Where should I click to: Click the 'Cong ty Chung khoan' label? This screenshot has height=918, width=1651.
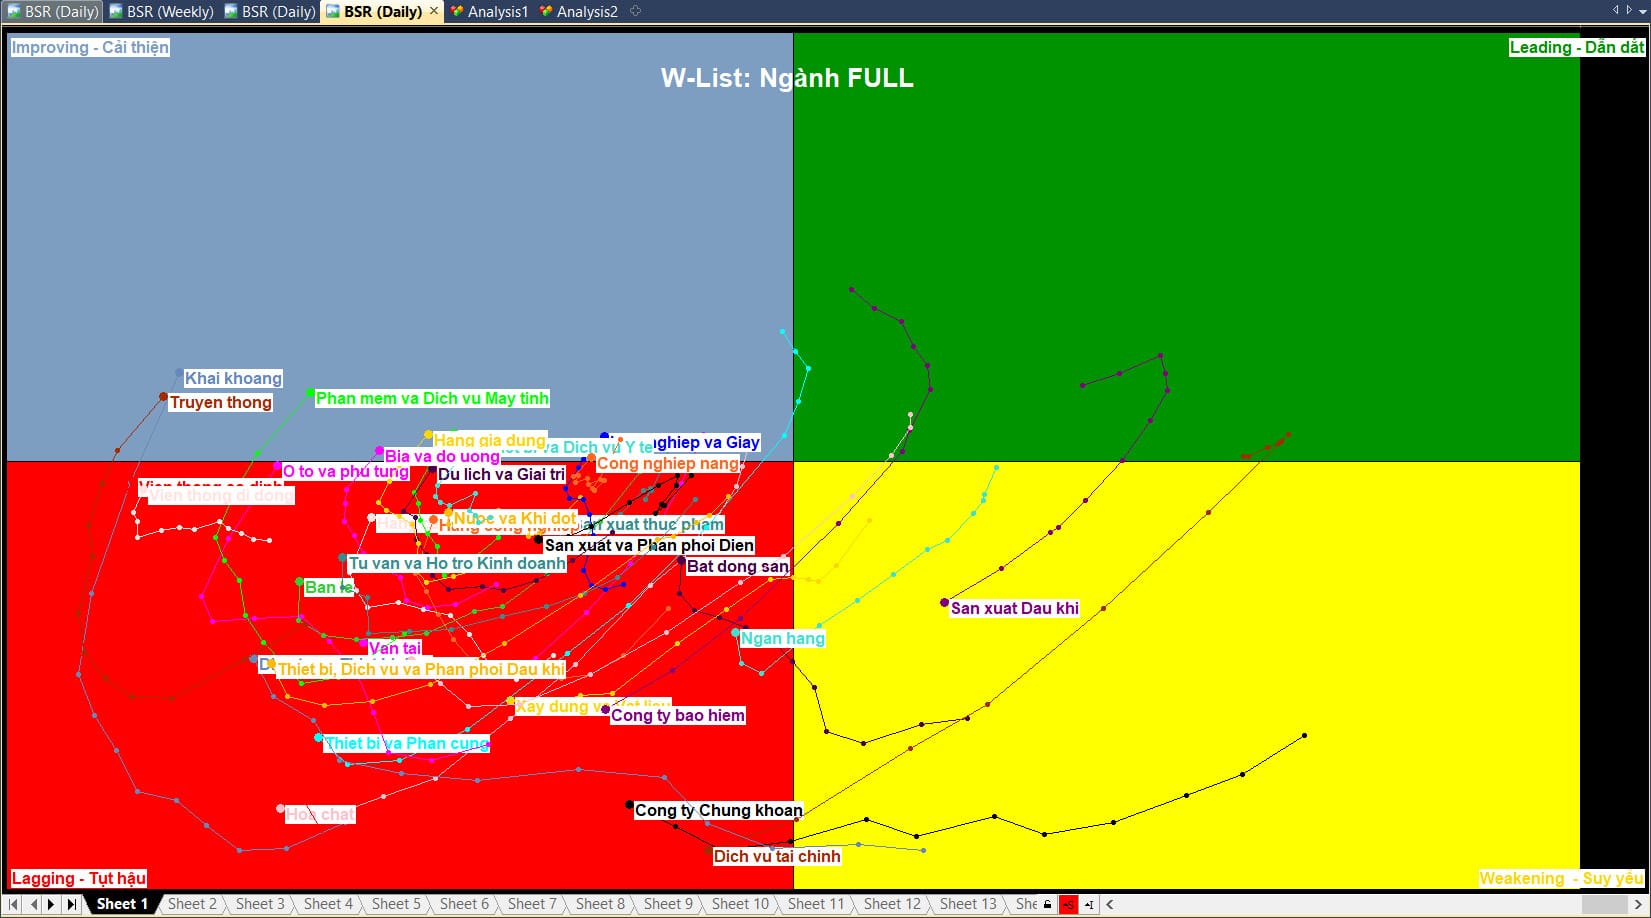[x=718, y=810]
